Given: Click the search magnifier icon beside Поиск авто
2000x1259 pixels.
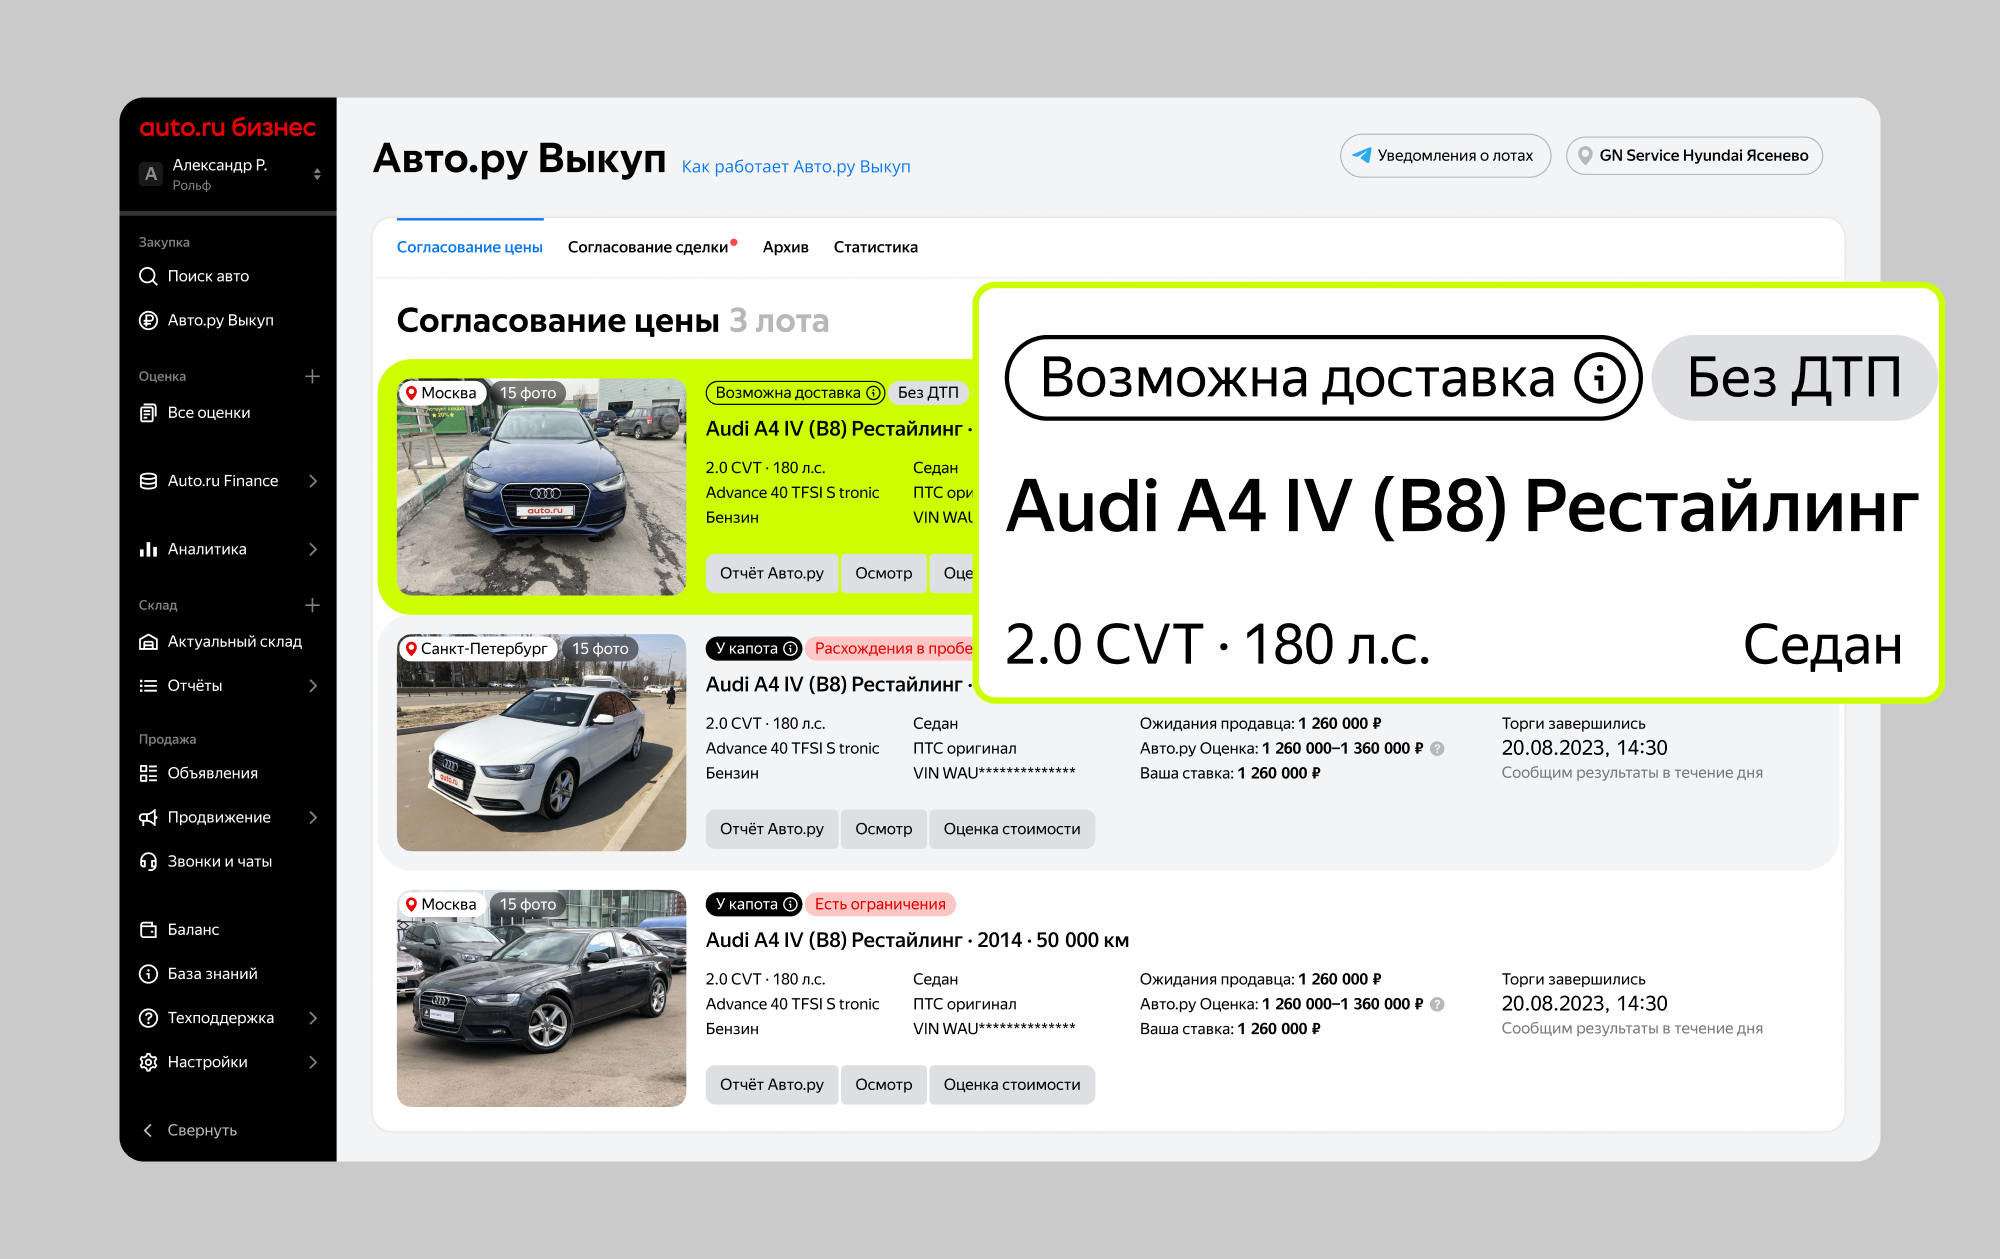Looking at the screenshot, I should coord(148,276).
